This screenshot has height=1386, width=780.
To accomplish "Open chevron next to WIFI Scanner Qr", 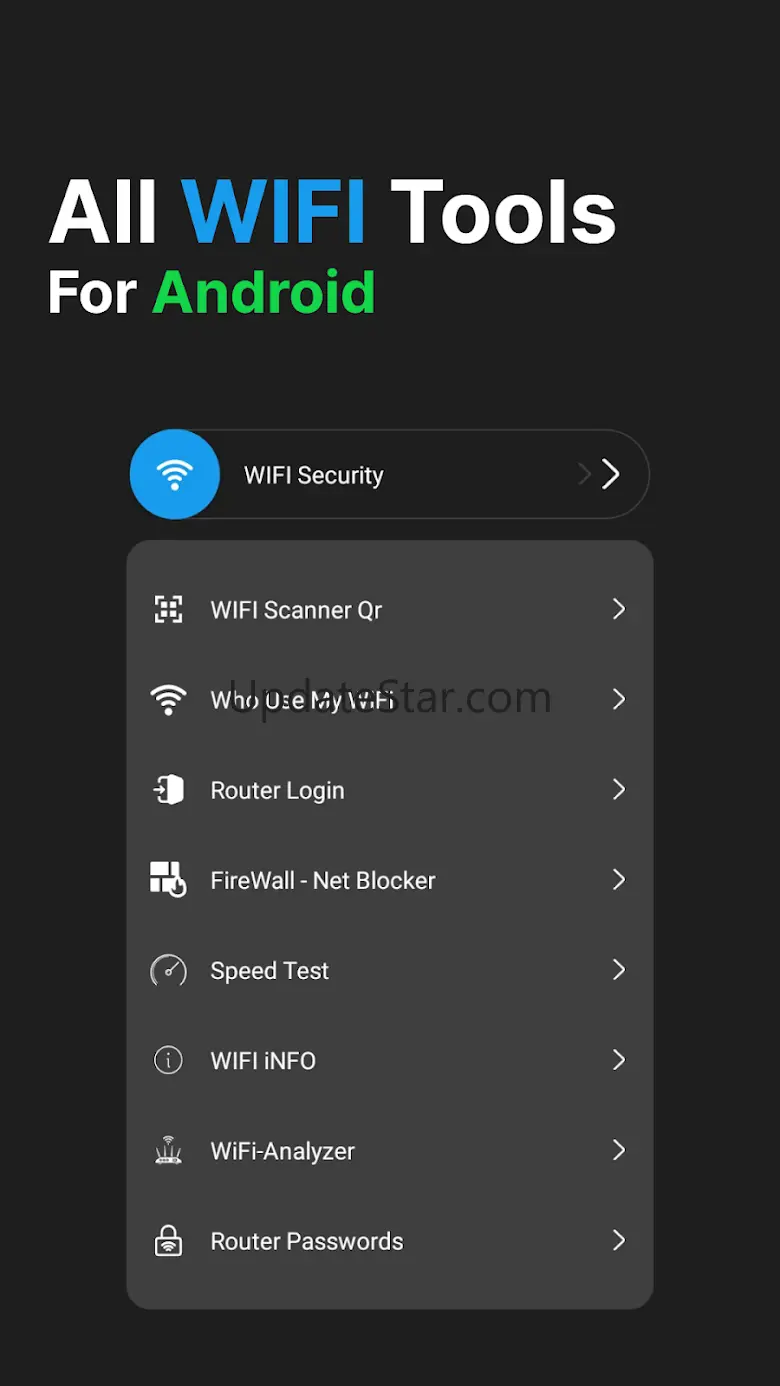I will pos(619,609).
